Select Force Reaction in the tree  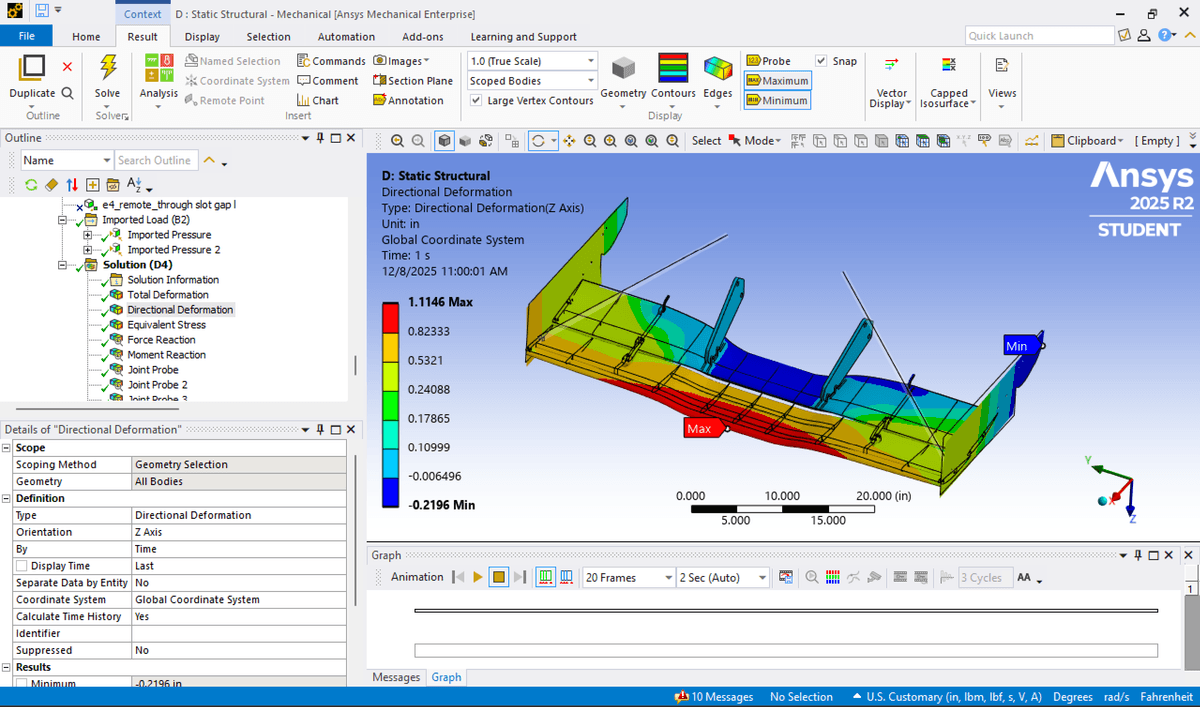point(161,340)
